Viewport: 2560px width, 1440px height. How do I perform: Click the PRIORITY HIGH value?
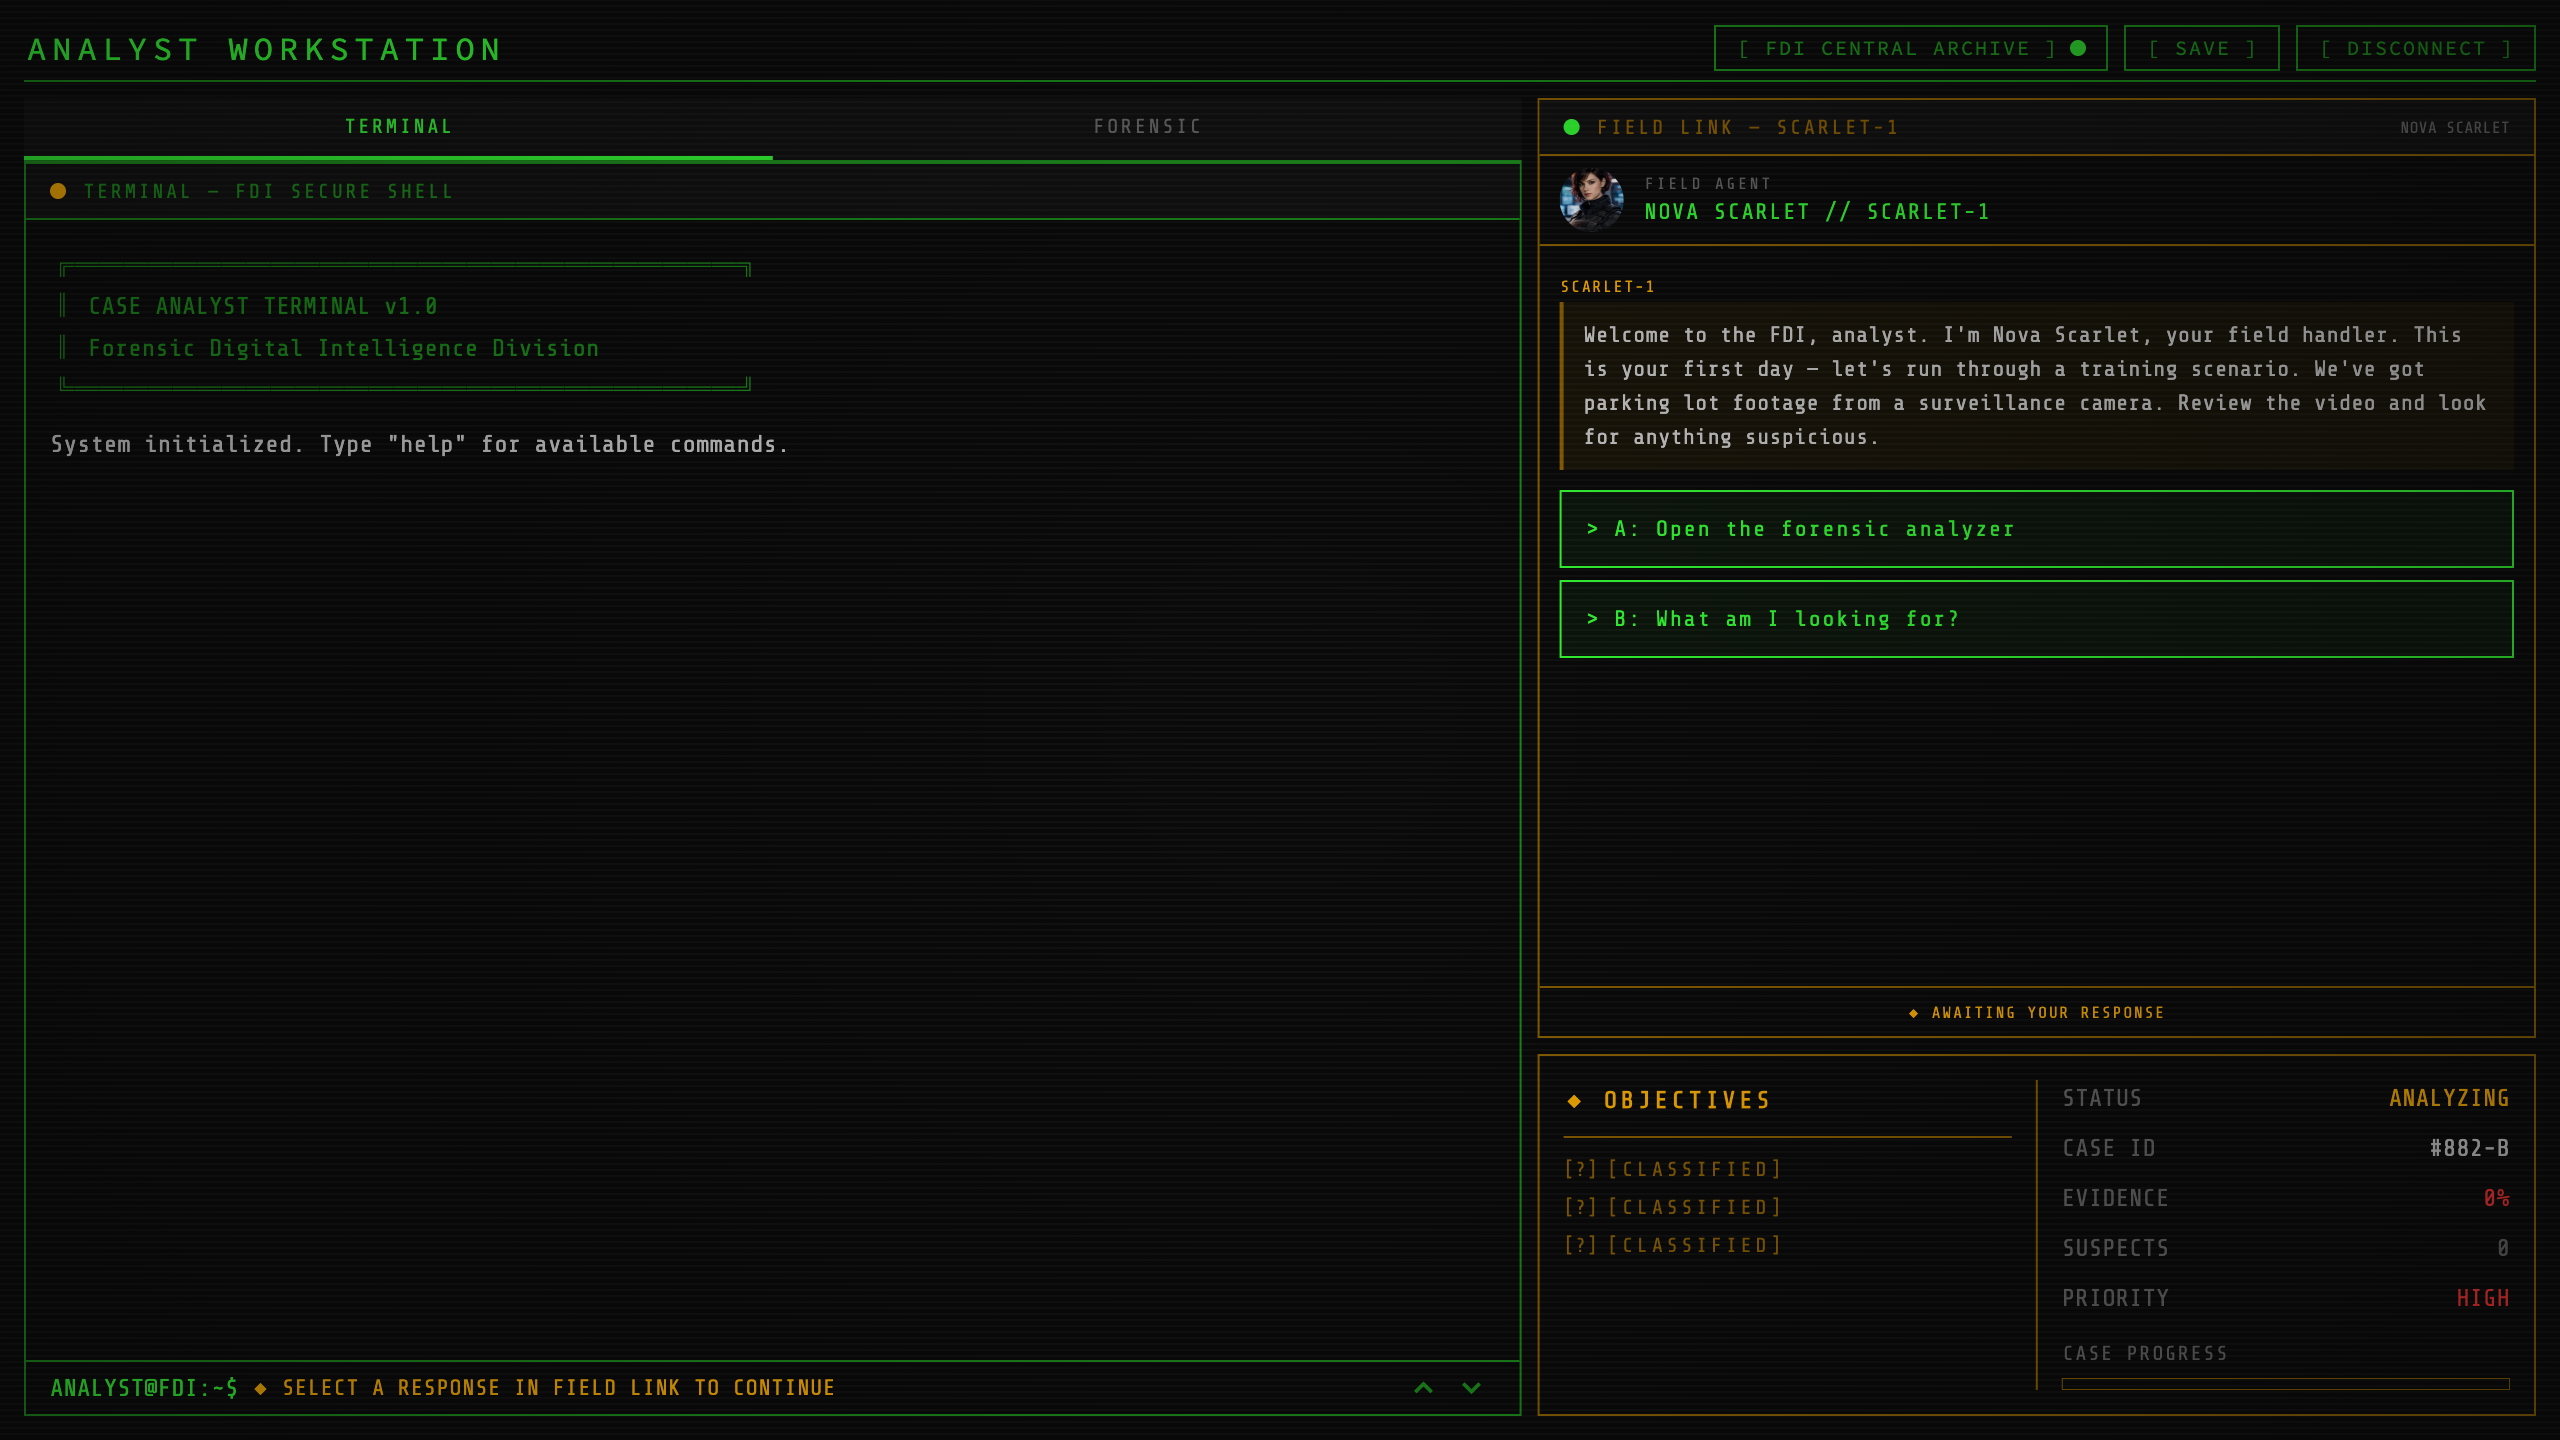(x=2483, y=1298)
